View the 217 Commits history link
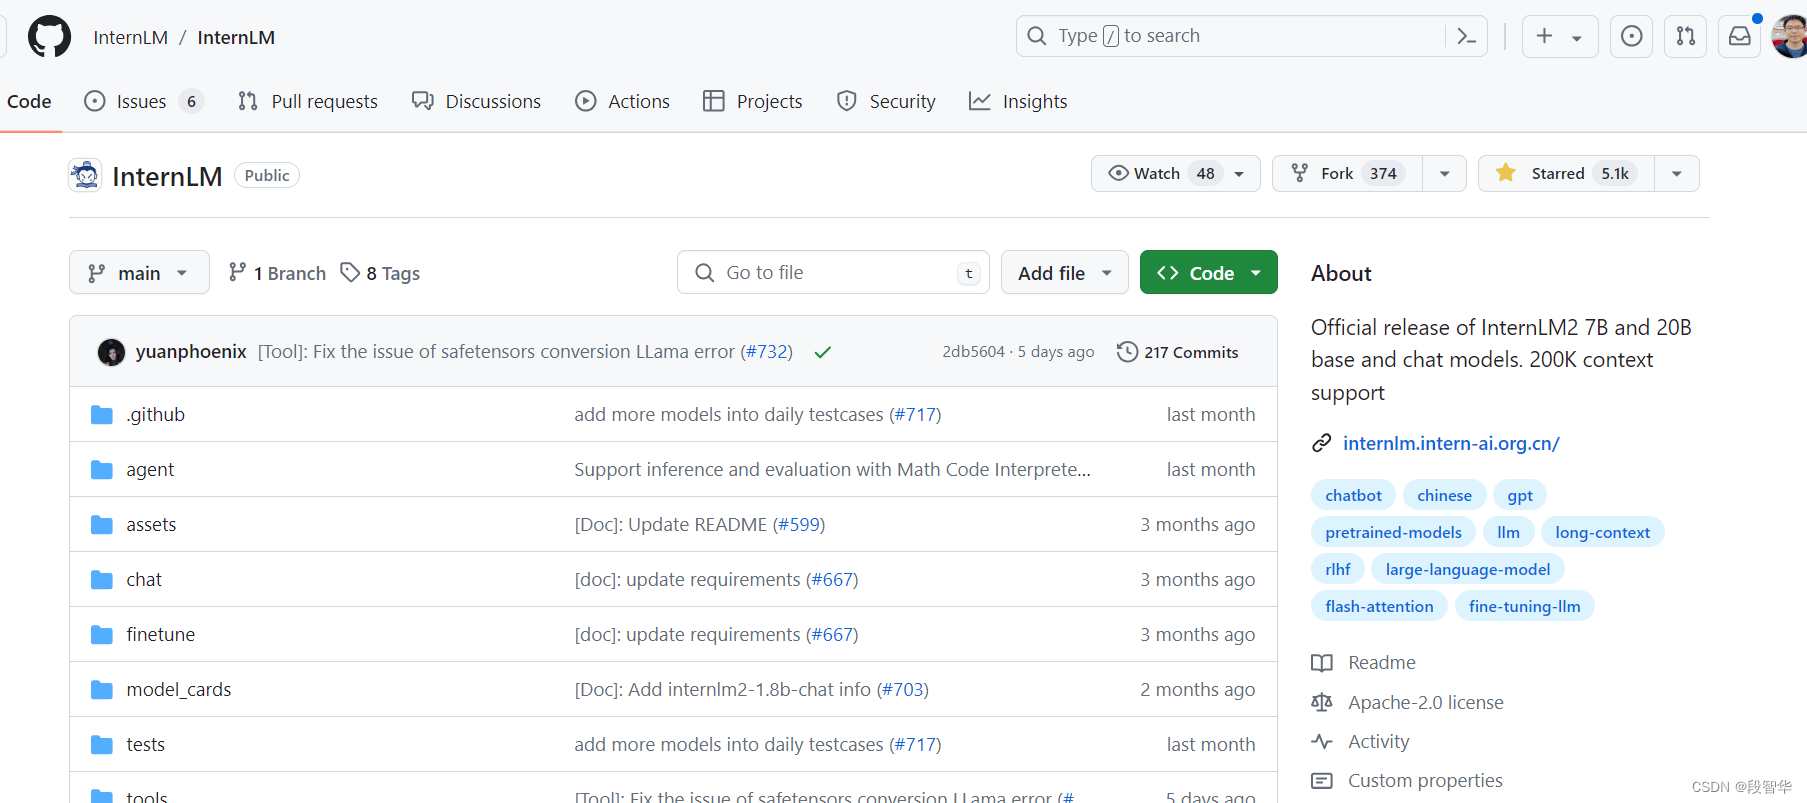1807x803 pixels. click(1178, 352)
